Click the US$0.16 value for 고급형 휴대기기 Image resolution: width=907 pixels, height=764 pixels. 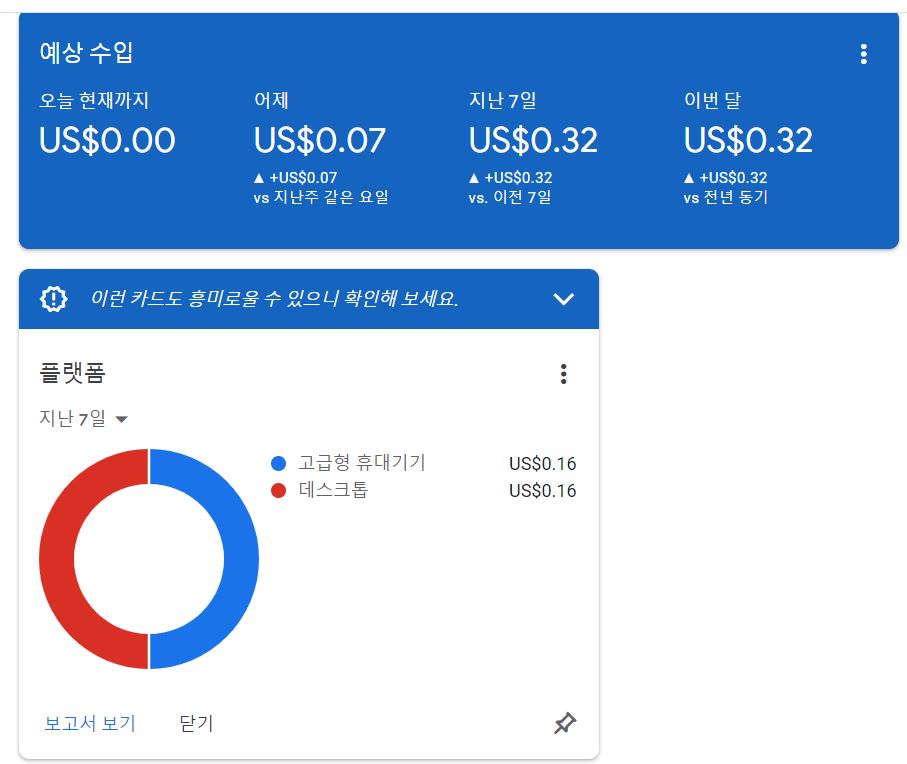coord(543,463)
